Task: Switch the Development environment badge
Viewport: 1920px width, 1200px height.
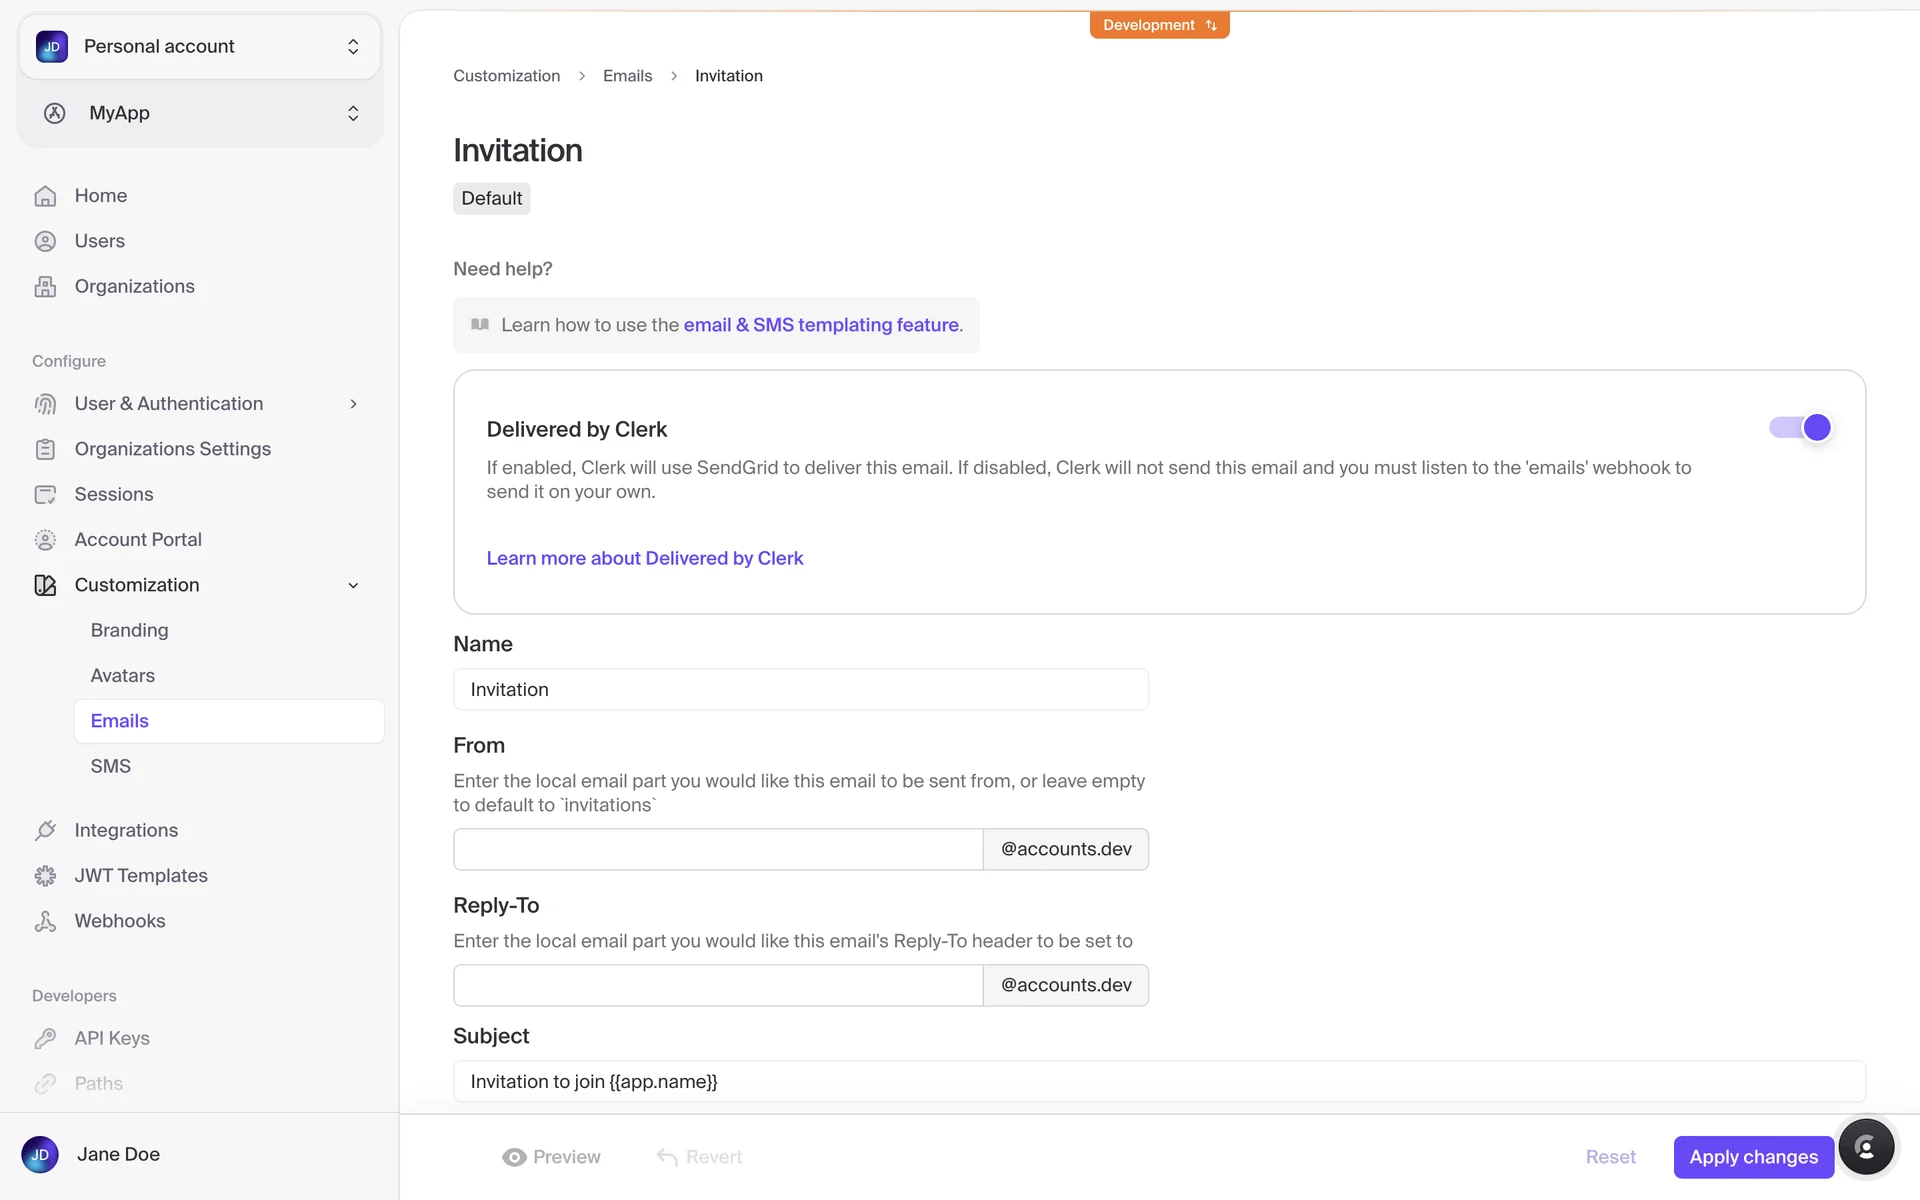Action: click(1159, 25)
